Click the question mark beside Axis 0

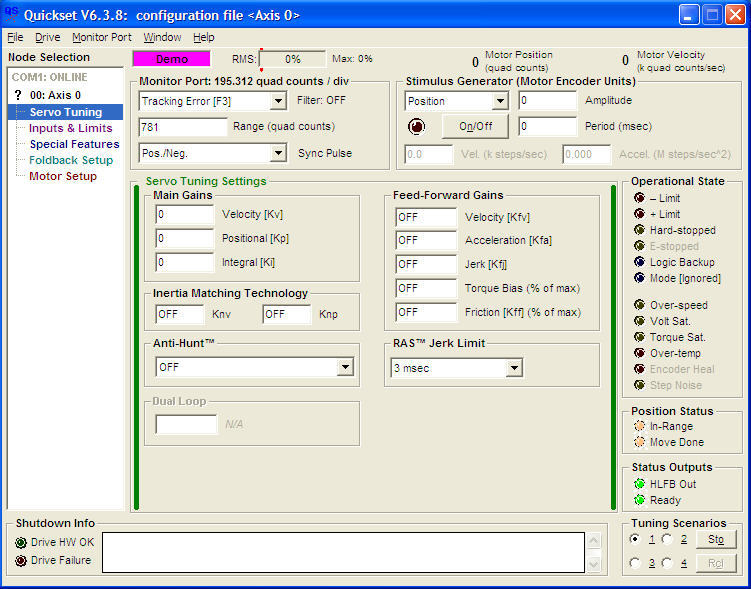coord(18,95)
